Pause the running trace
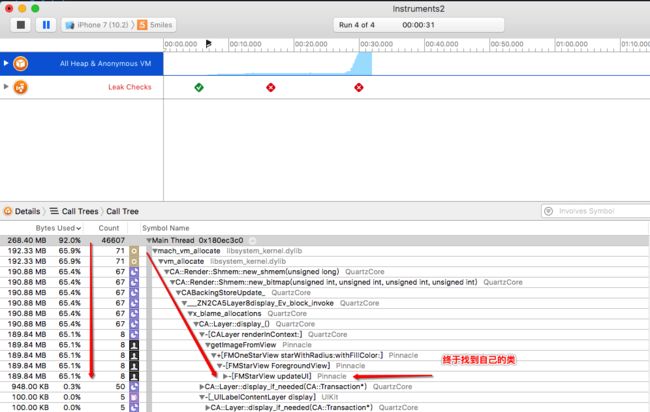 point(46,25)
